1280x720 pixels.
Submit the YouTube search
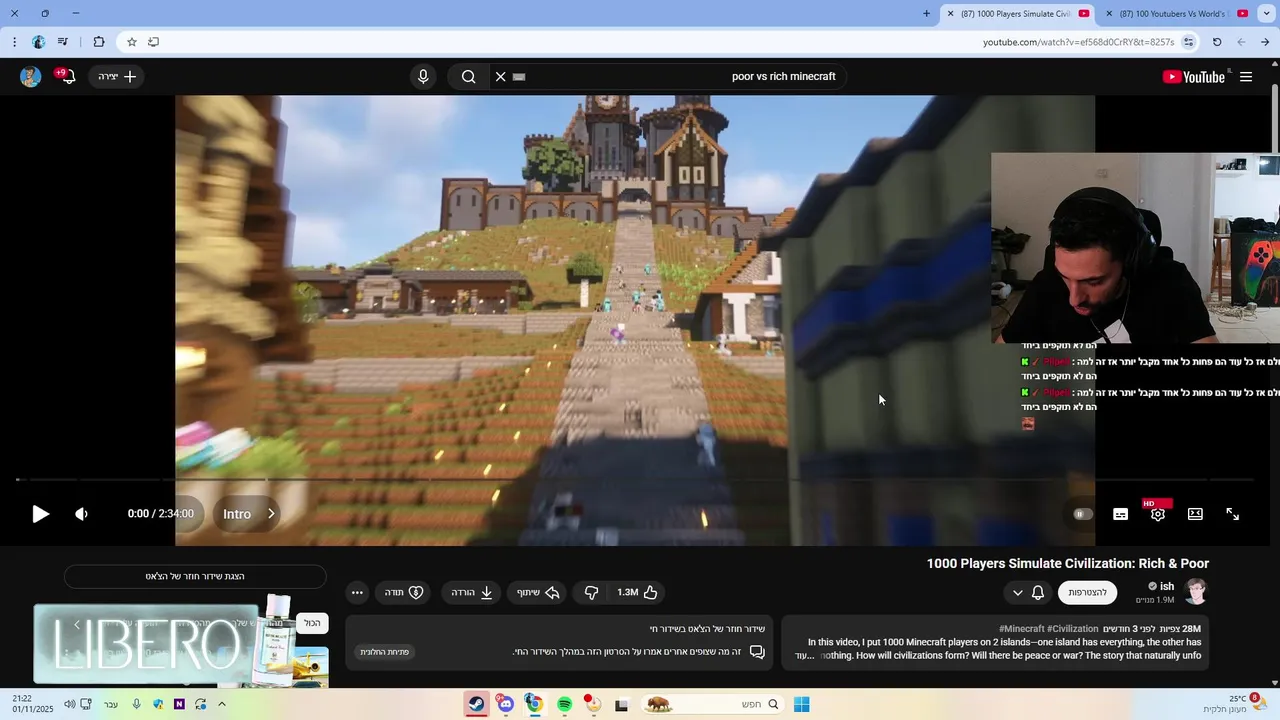coord(468,77)
